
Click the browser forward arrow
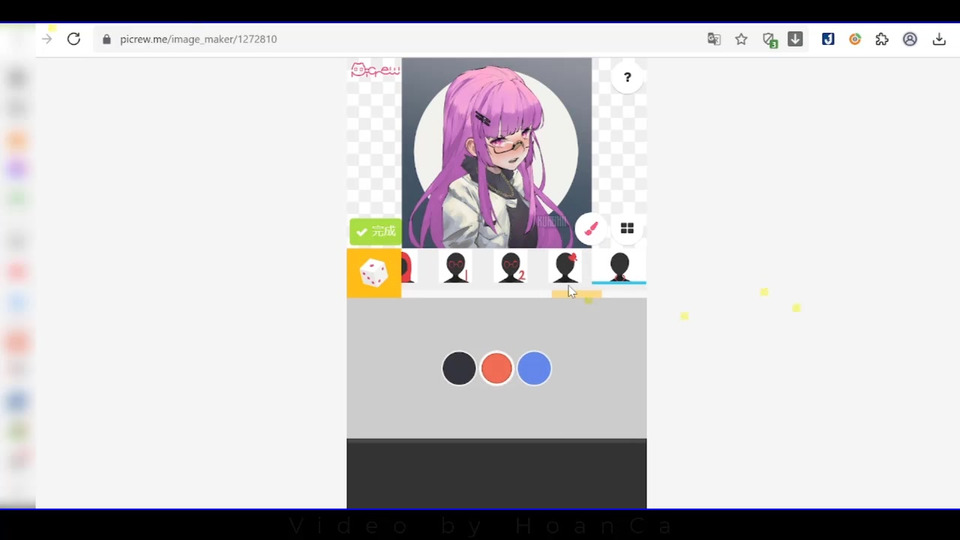click(47, 39)
